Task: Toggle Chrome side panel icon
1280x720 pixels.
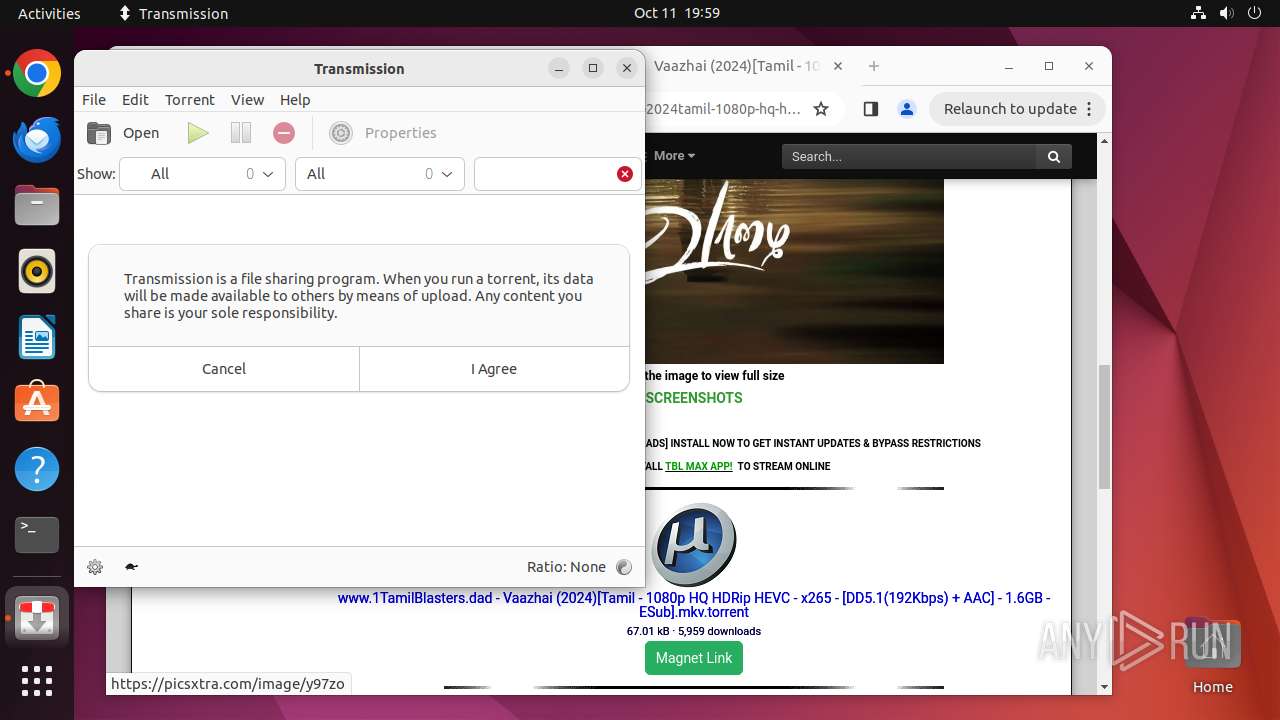Action: pyautogui.click(x=871, y=109)
